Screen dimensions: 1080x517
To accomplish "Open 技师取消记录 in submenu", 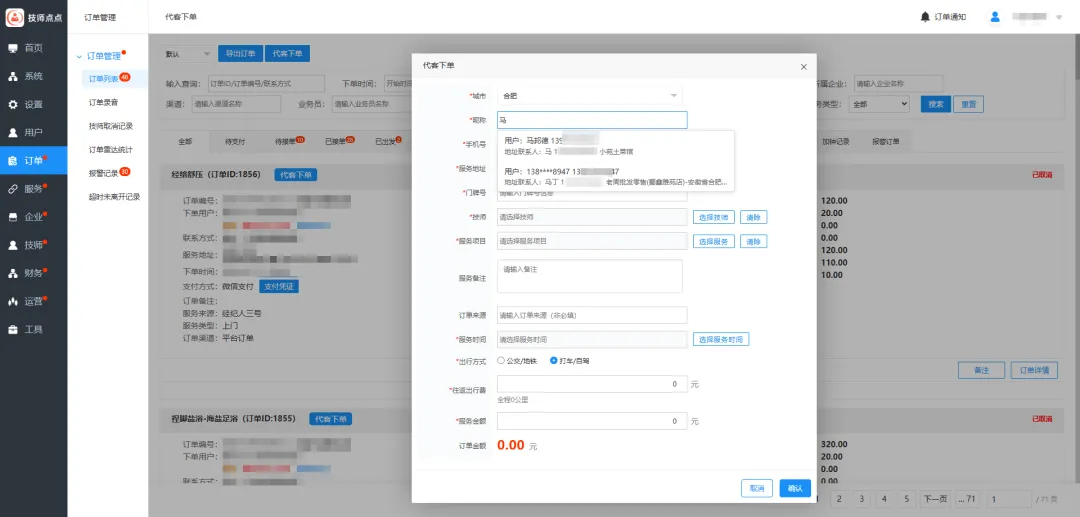I will tap(111, 126).
